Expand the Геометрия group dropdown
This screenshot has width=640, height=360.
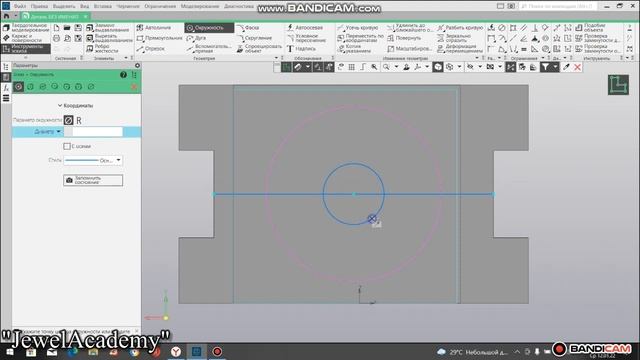click(276, 58)
